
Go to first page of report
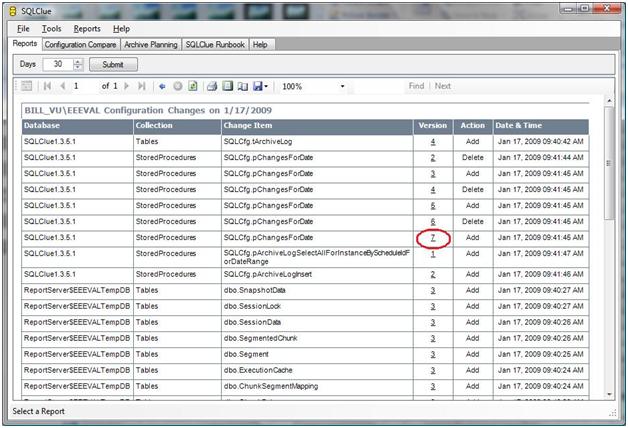(47, 86)
